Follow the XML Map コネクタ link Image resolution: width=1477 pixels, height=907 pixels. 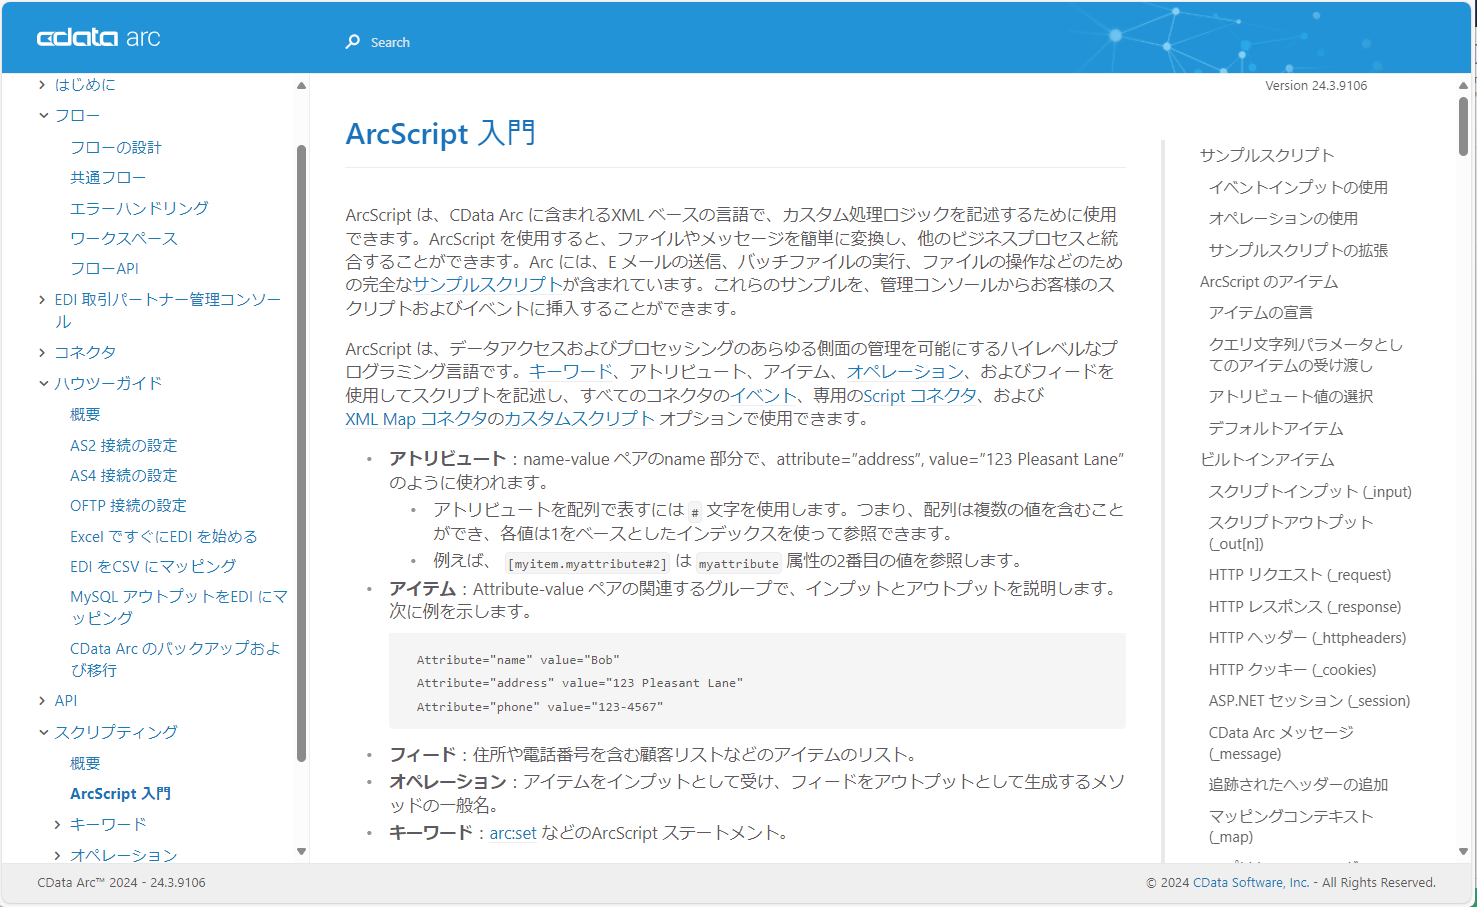coord(416,419)
